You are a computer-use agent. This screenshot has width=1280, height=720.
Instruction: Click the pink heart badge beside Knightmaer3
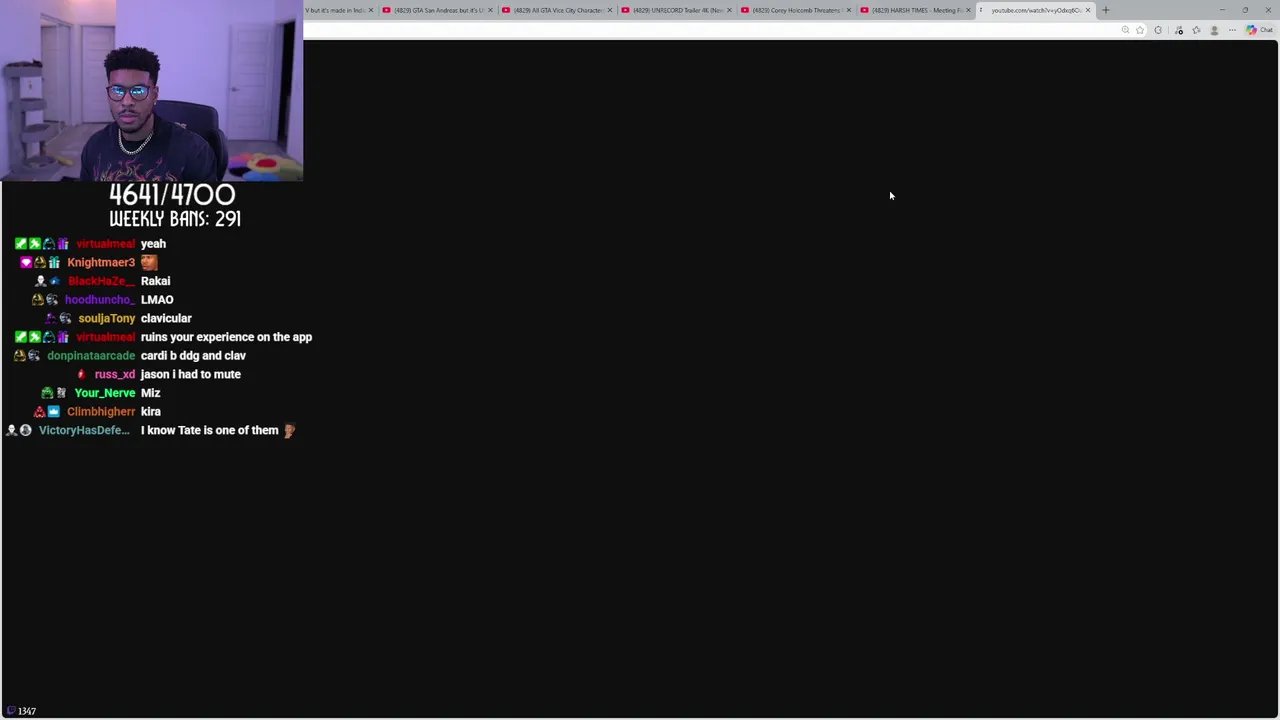(x=26, y=262)
